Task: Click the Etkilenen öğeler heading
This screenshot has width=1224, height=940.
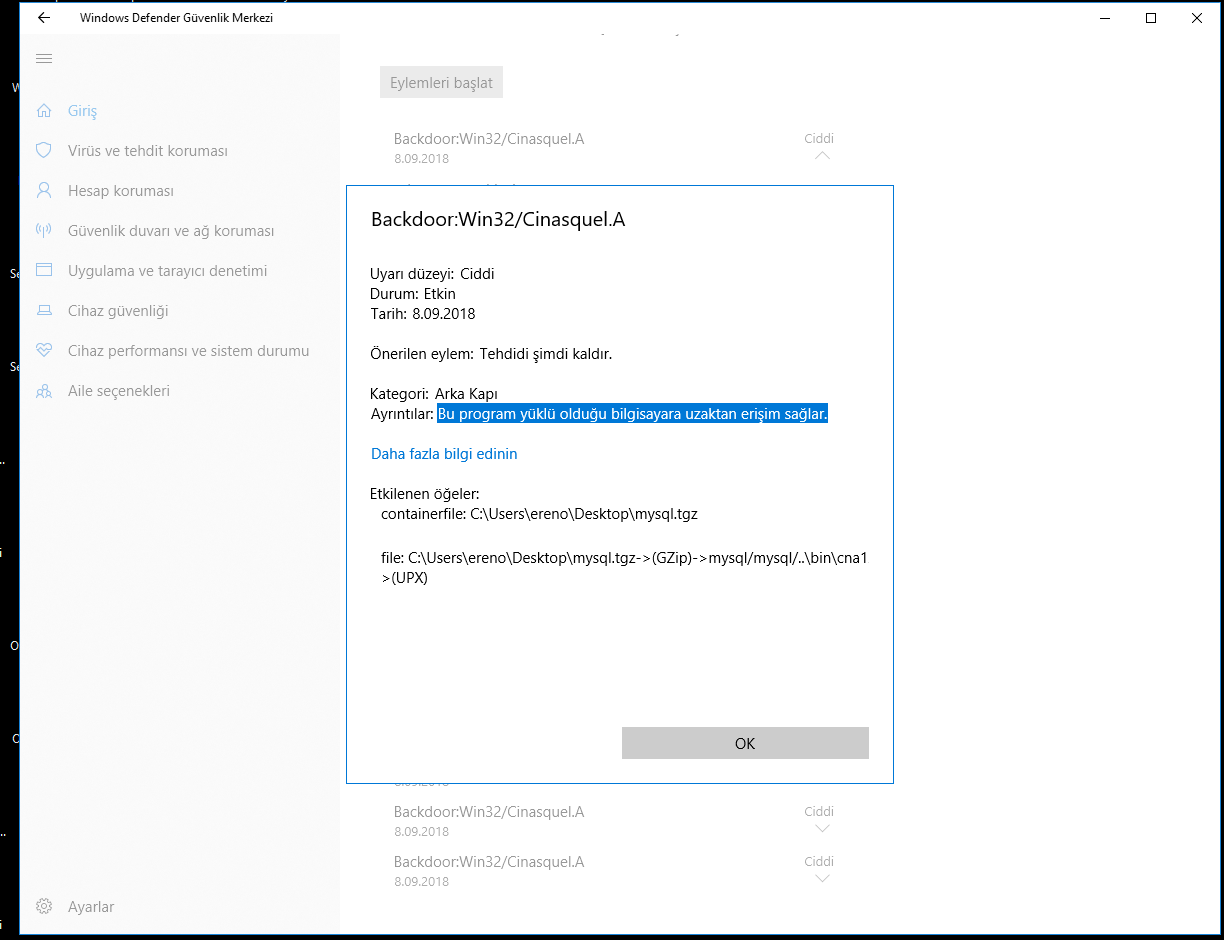Action: (x=425, y=494)
